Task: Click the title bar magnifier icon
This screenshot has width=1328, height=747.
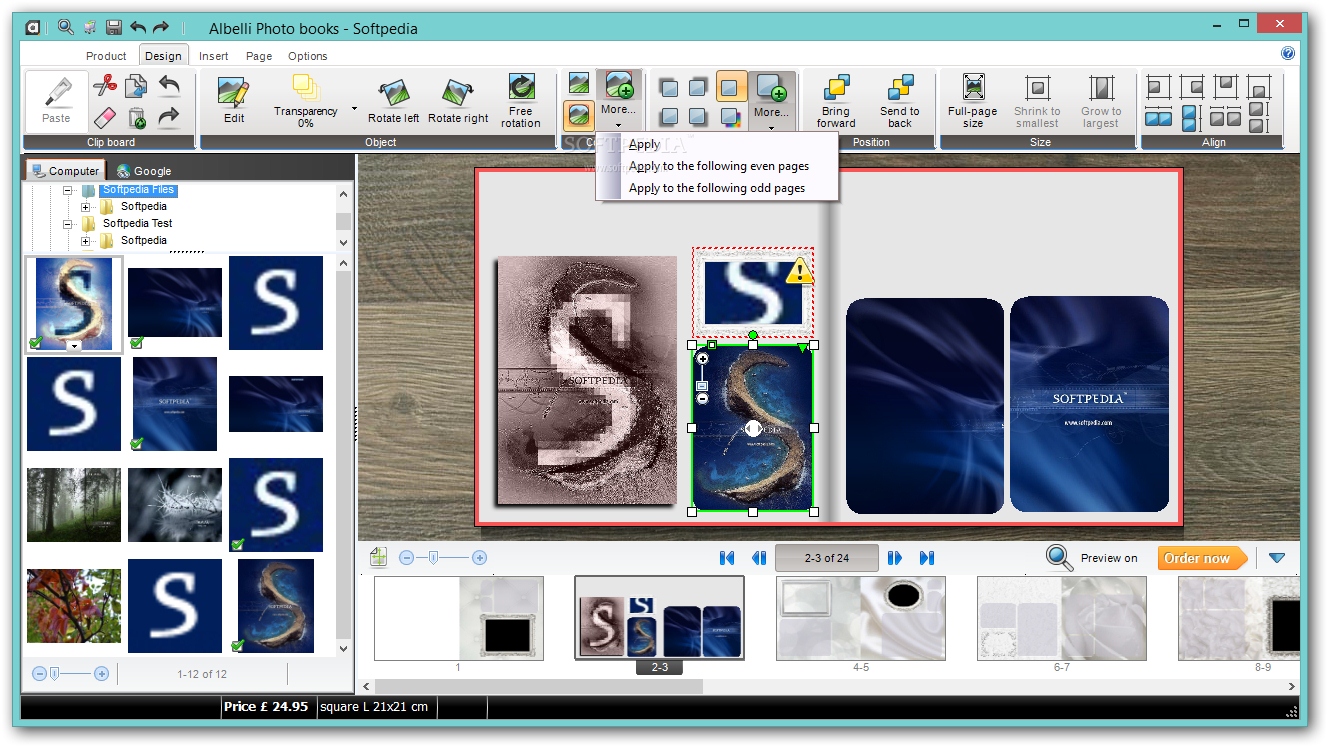Action: (x=66, y=28)
